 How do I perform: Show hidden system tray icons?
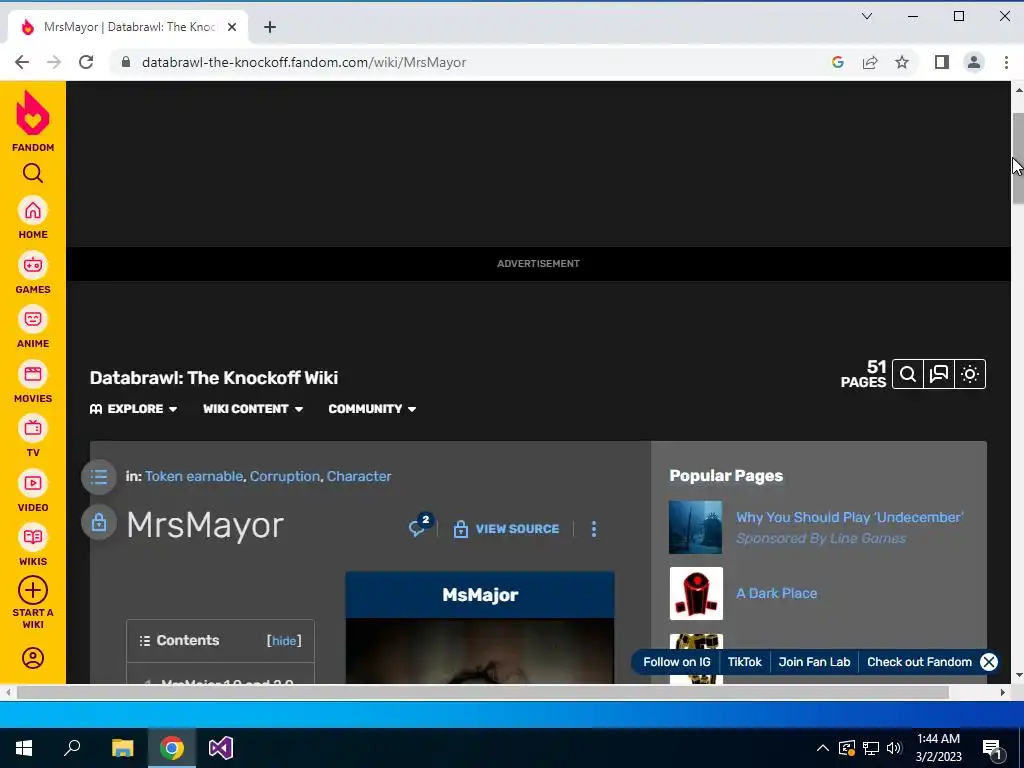(823, 748)
